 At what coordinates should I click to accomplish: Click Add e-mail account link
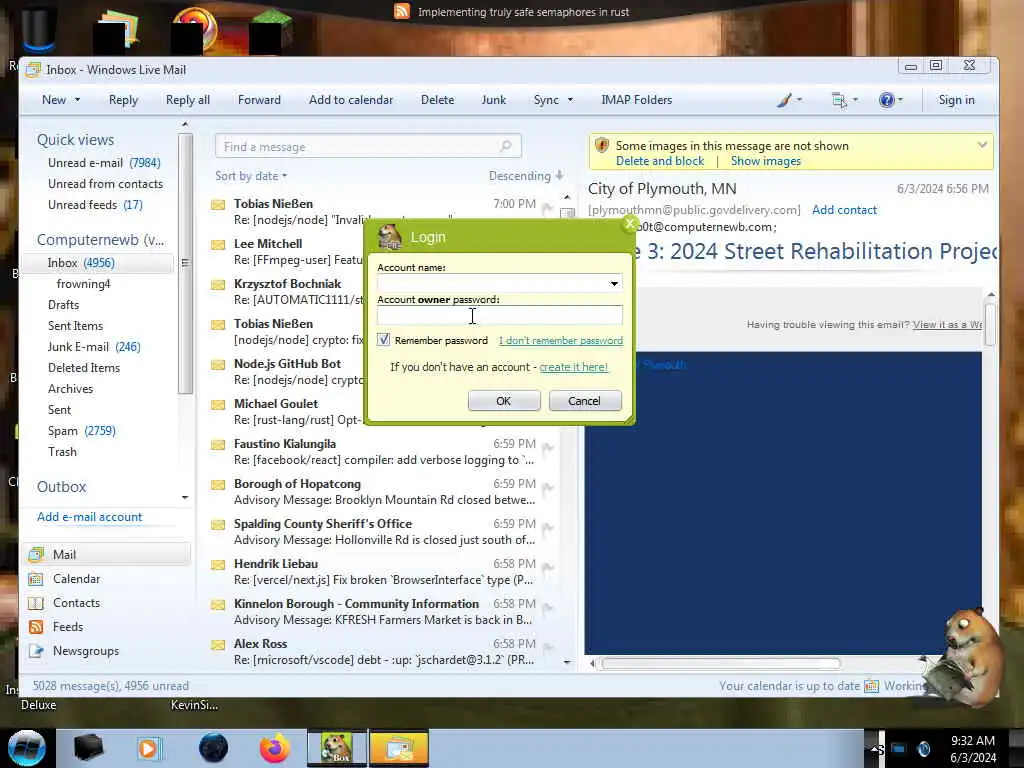pos(89,517)
